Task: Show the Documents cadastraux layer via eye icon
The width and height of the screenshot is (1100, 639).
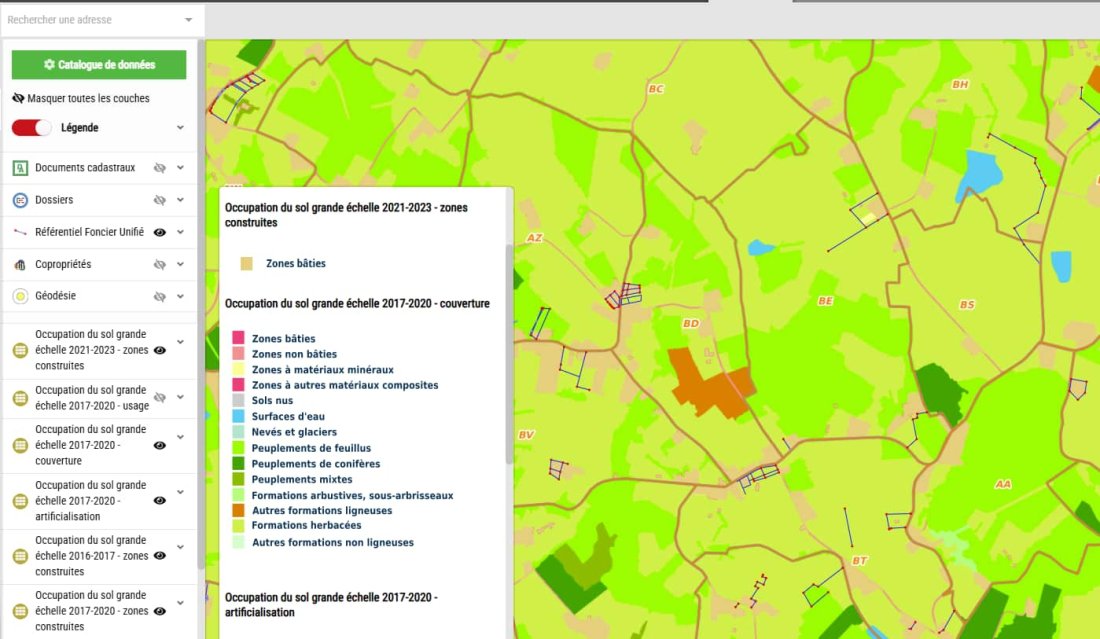Action: [x=159, y=168]
